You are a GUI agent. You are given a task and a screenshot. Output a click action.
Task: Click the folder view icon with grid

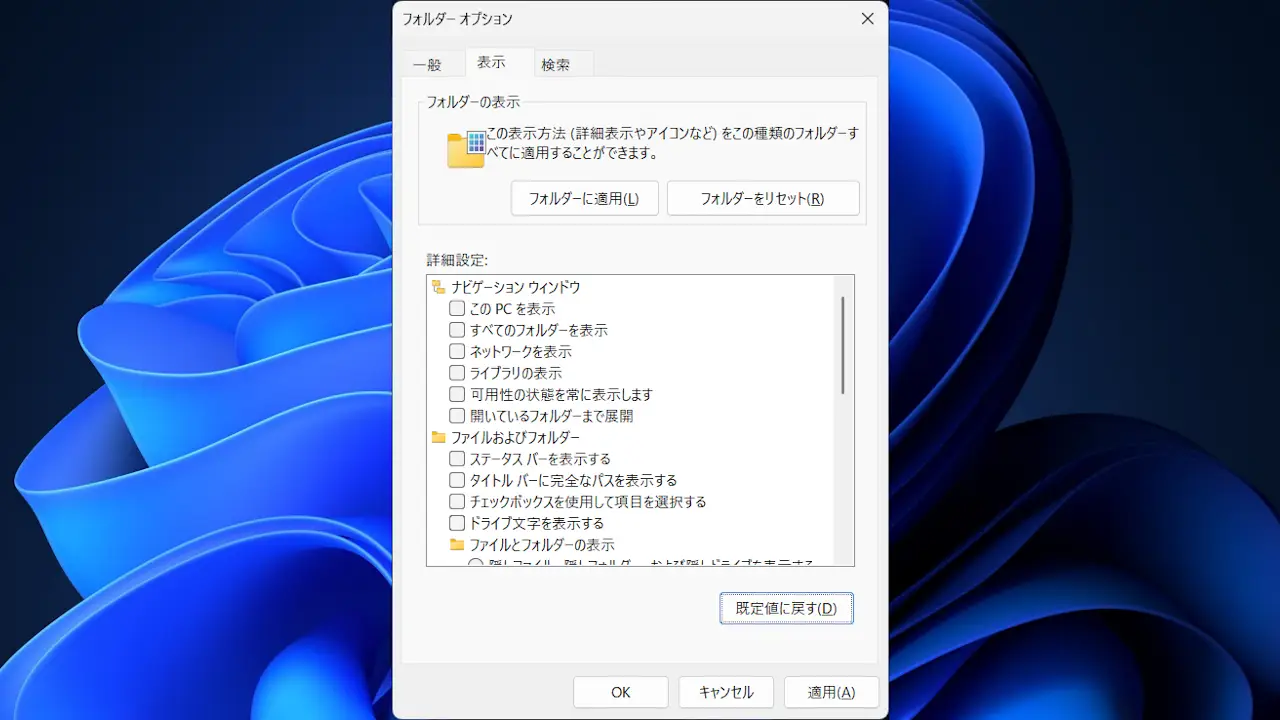(x=466, y=149)
